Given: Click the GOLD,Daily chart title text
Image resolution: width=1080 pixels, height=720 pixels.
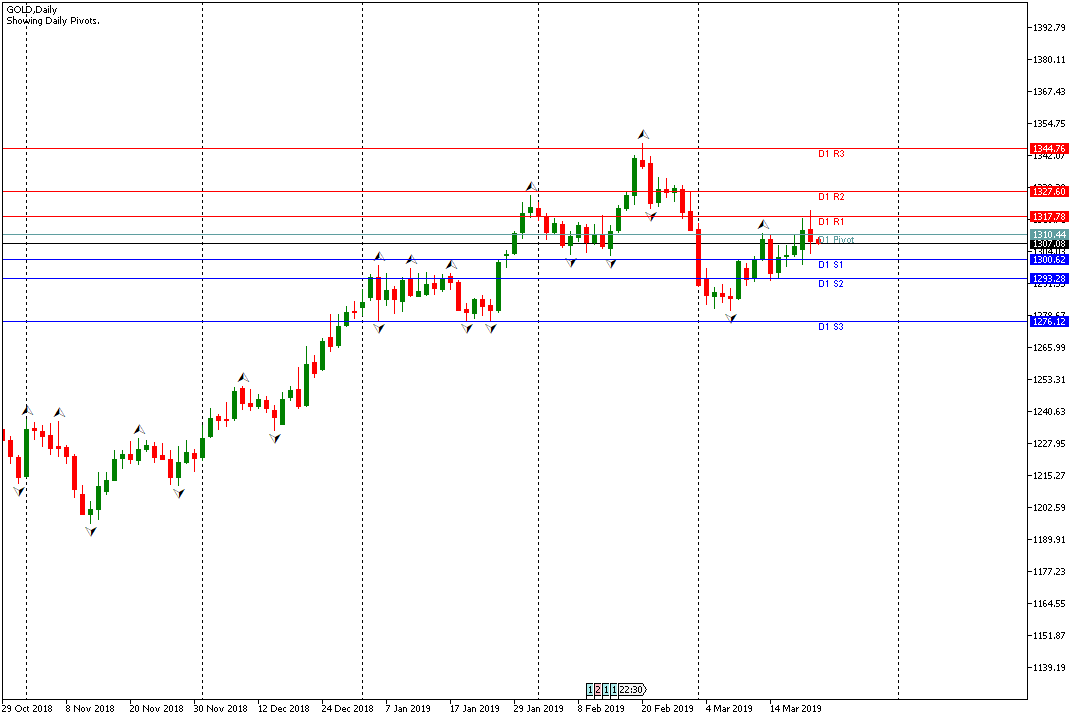Looking at the screenshot, I should point(32,10).
